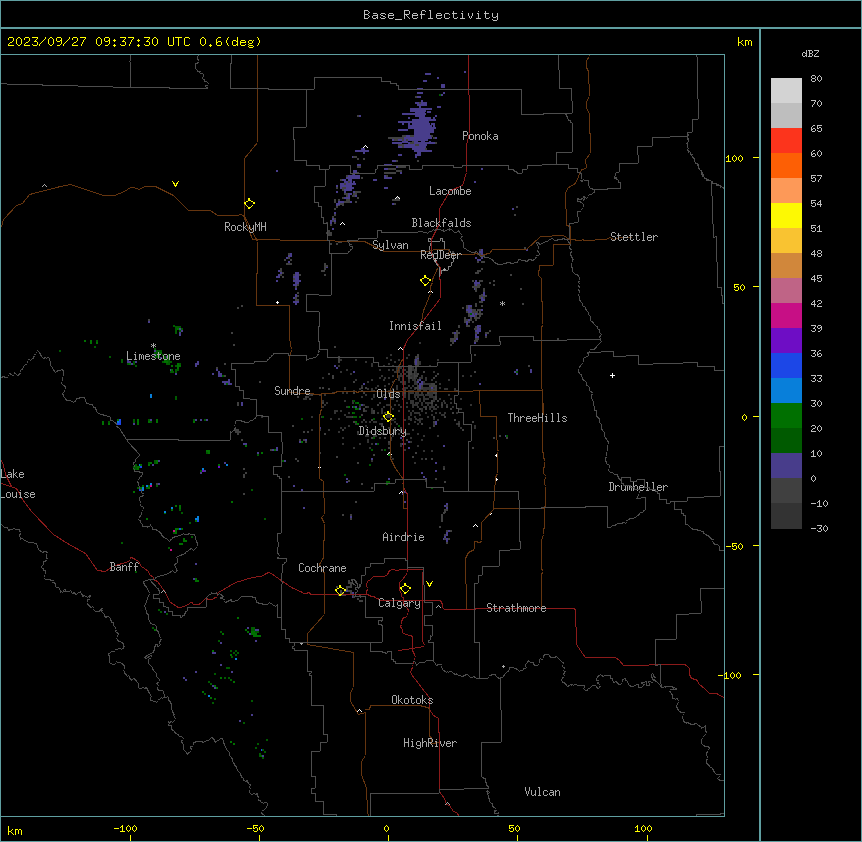Click the Okotoks label
862x842 pixels.
point(412,700)
